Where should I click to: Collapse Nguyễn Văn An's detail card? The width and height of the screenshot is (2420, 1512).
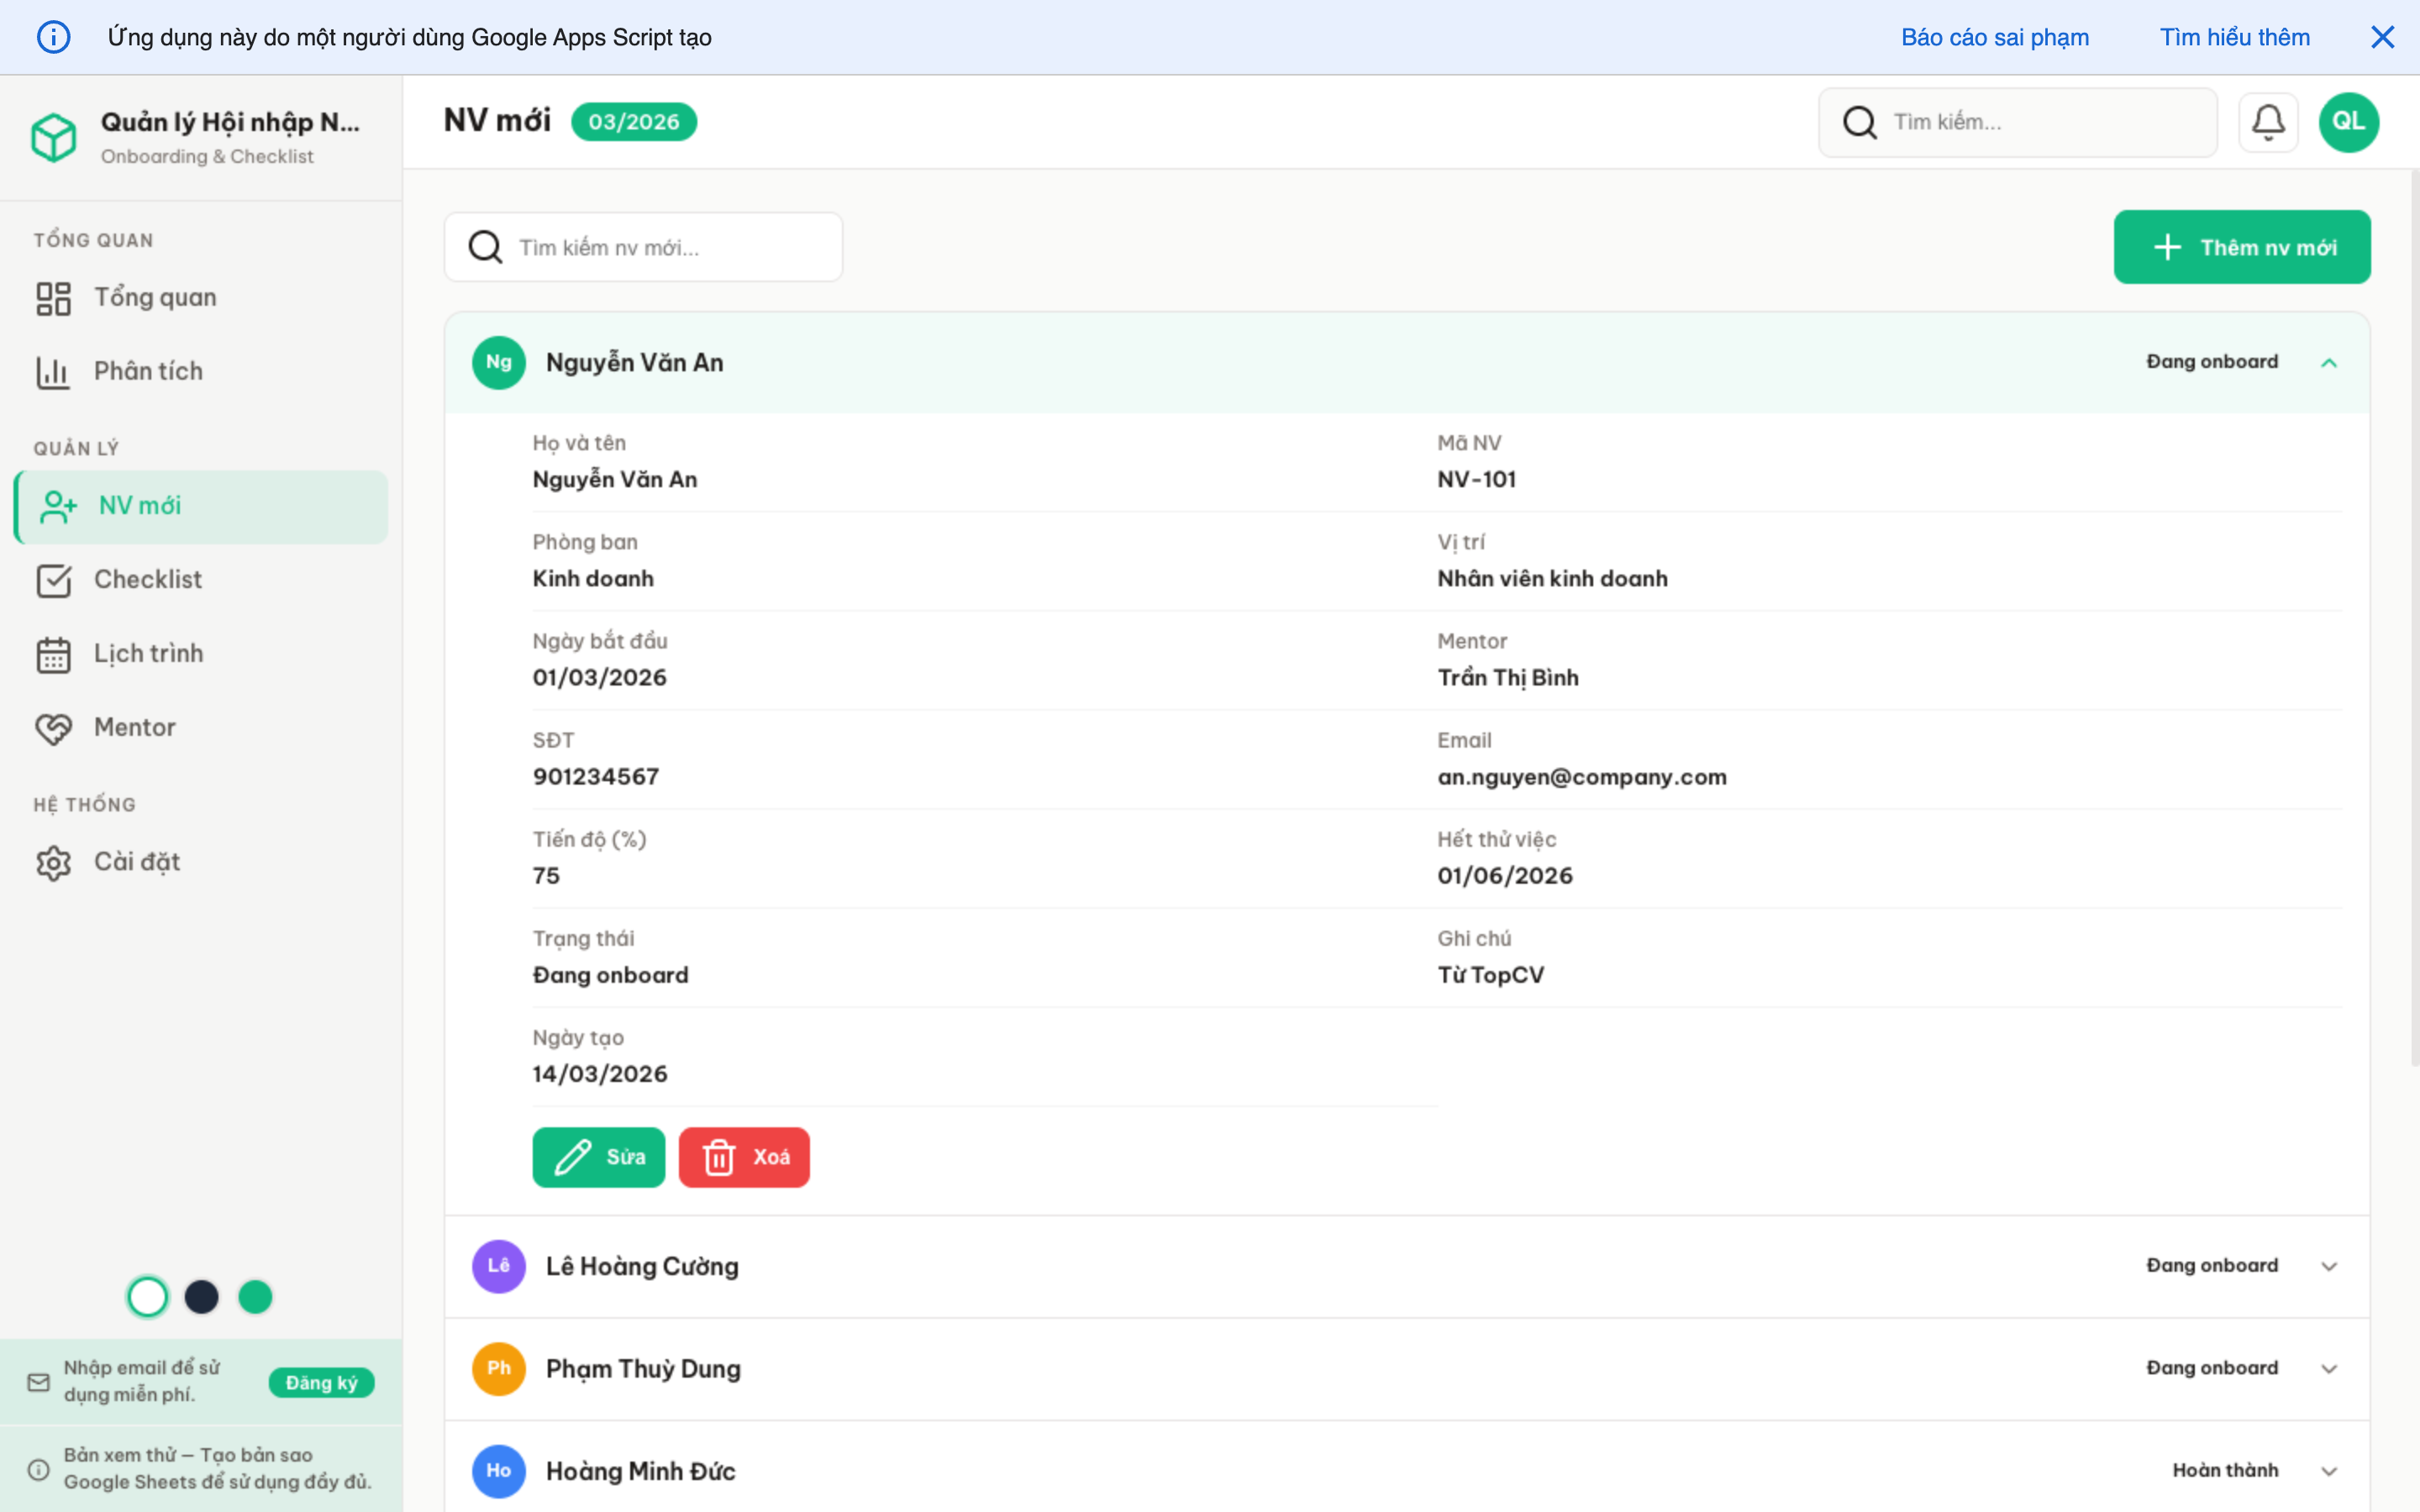(2330, 362)
